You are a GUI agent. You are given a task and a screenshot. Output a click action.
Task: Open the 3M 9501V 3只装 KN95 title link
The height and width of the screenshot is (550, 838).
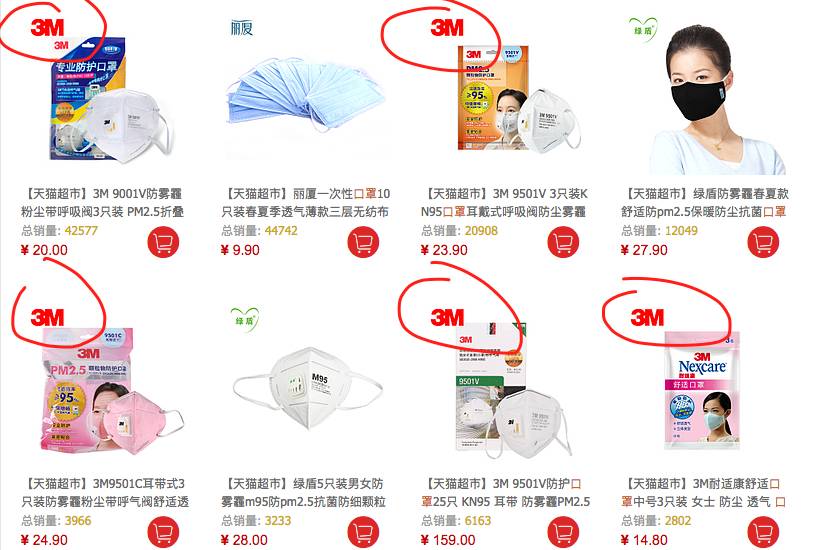tap(505, 203)
